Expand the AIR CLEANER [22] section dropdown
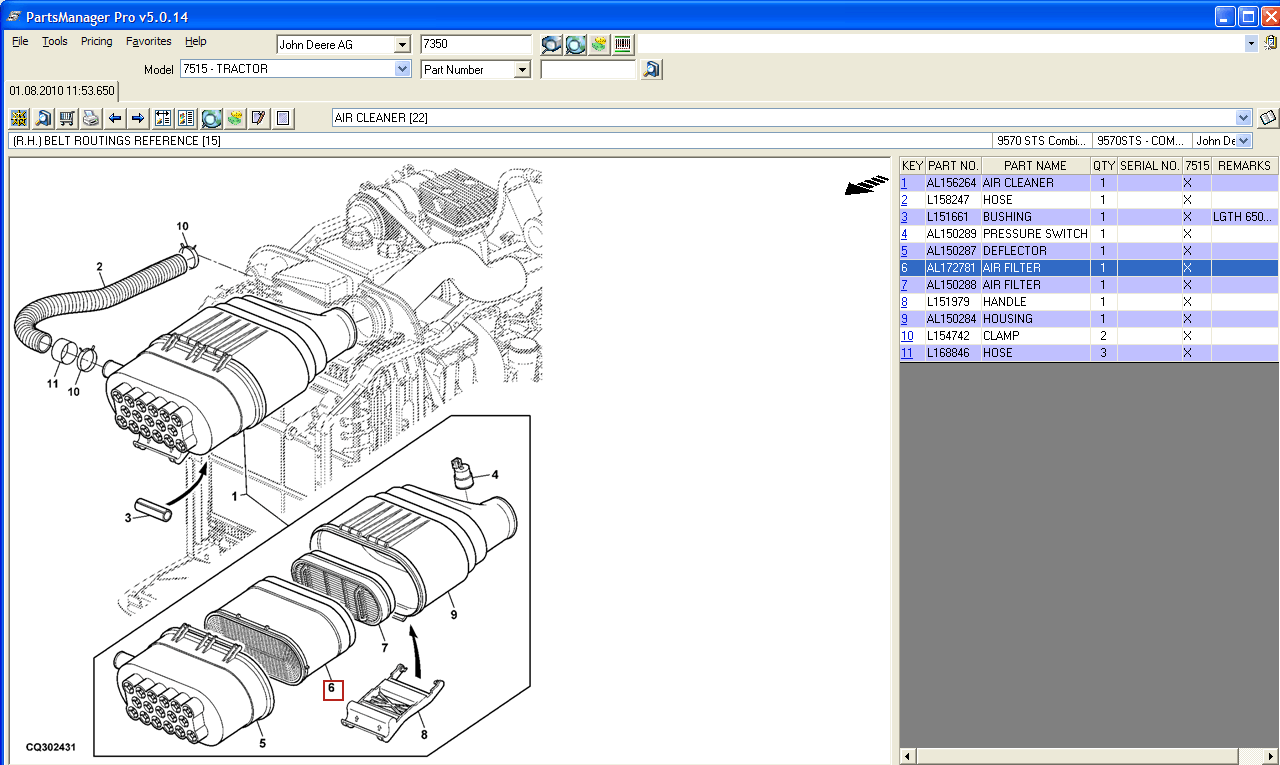1280x765 pixels. [x=1243, y=118]
